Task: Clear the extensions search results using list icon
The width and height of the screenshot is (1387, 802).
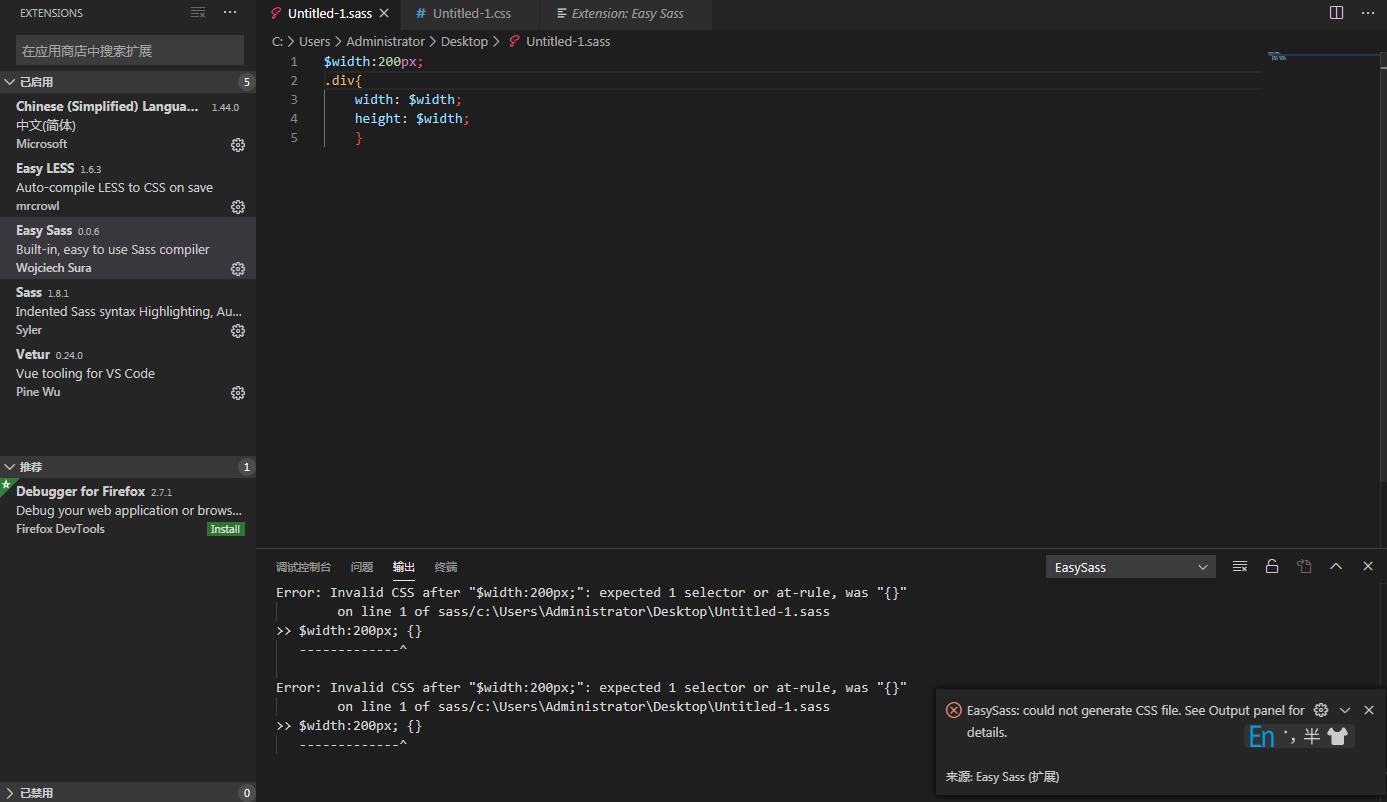Action: [x=198, y=13]
